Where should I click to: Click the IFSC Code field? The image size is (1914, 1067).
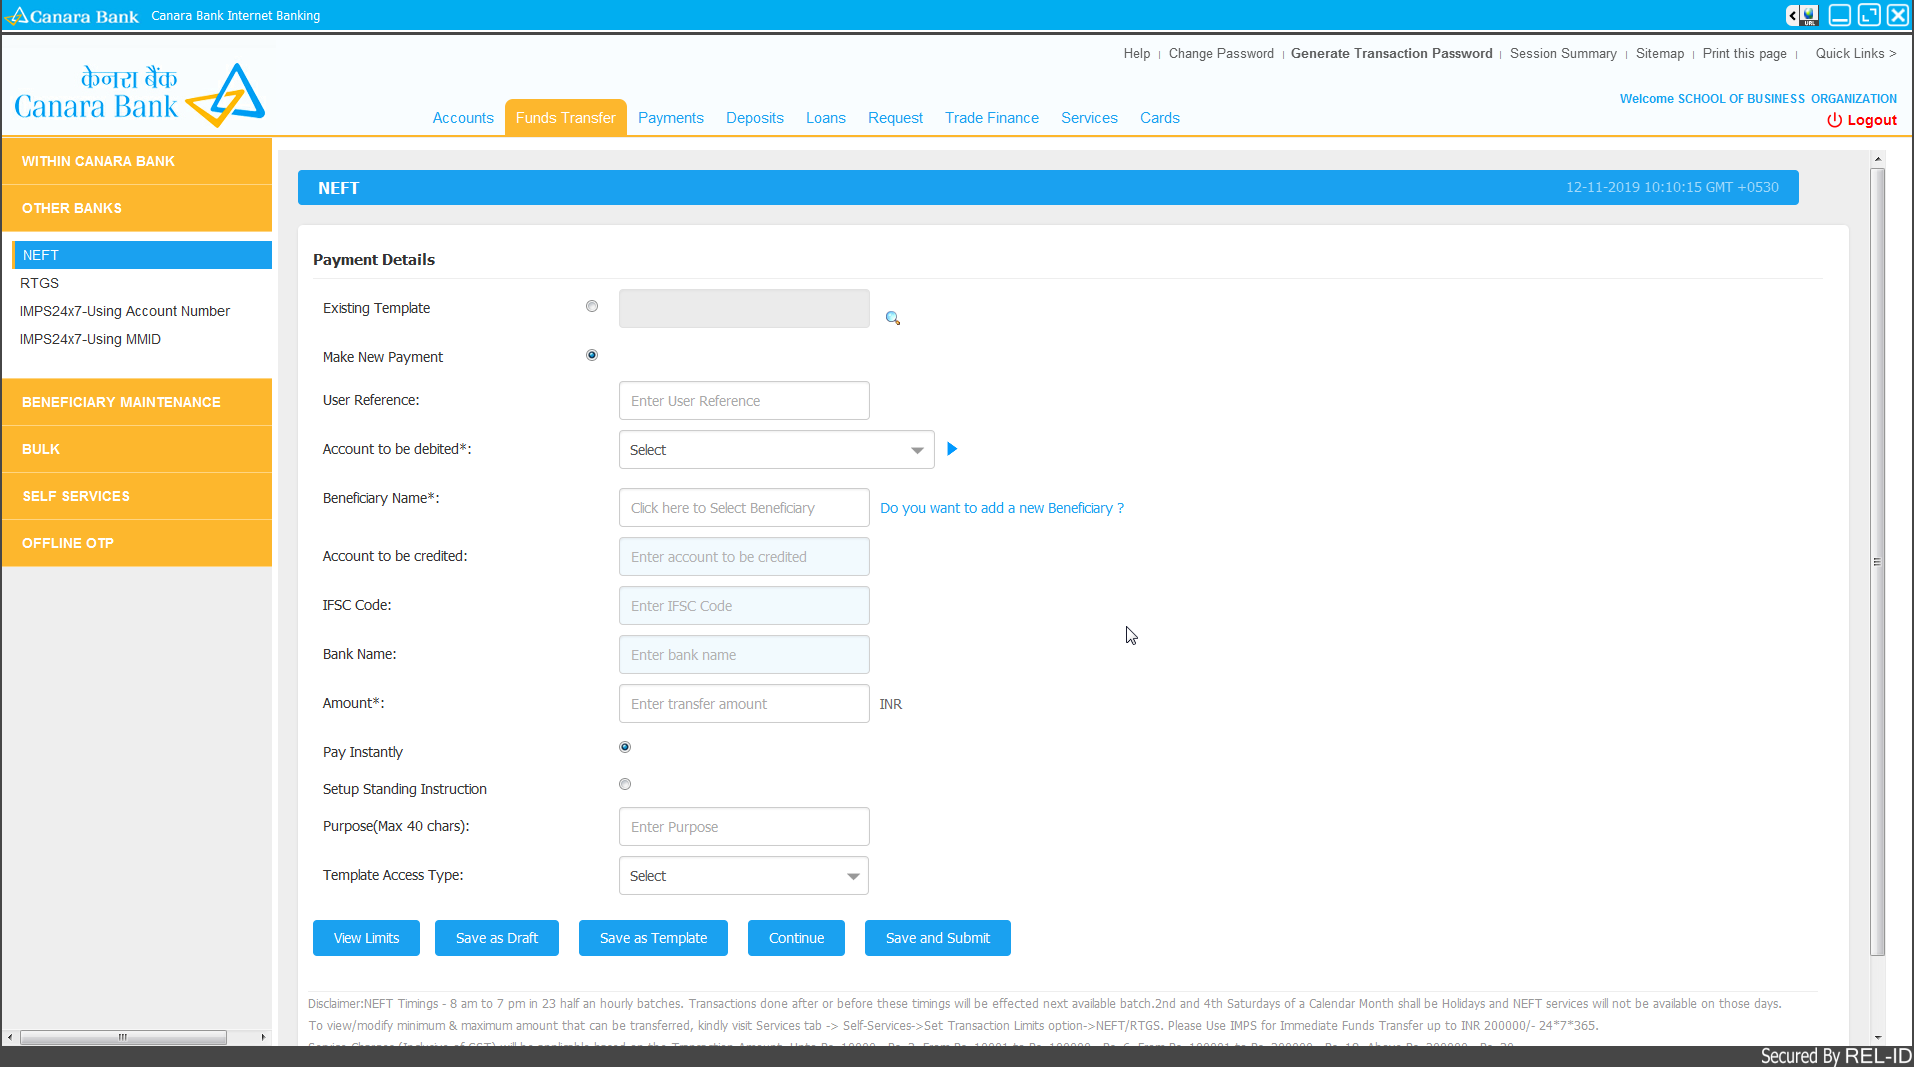point(744,606)
